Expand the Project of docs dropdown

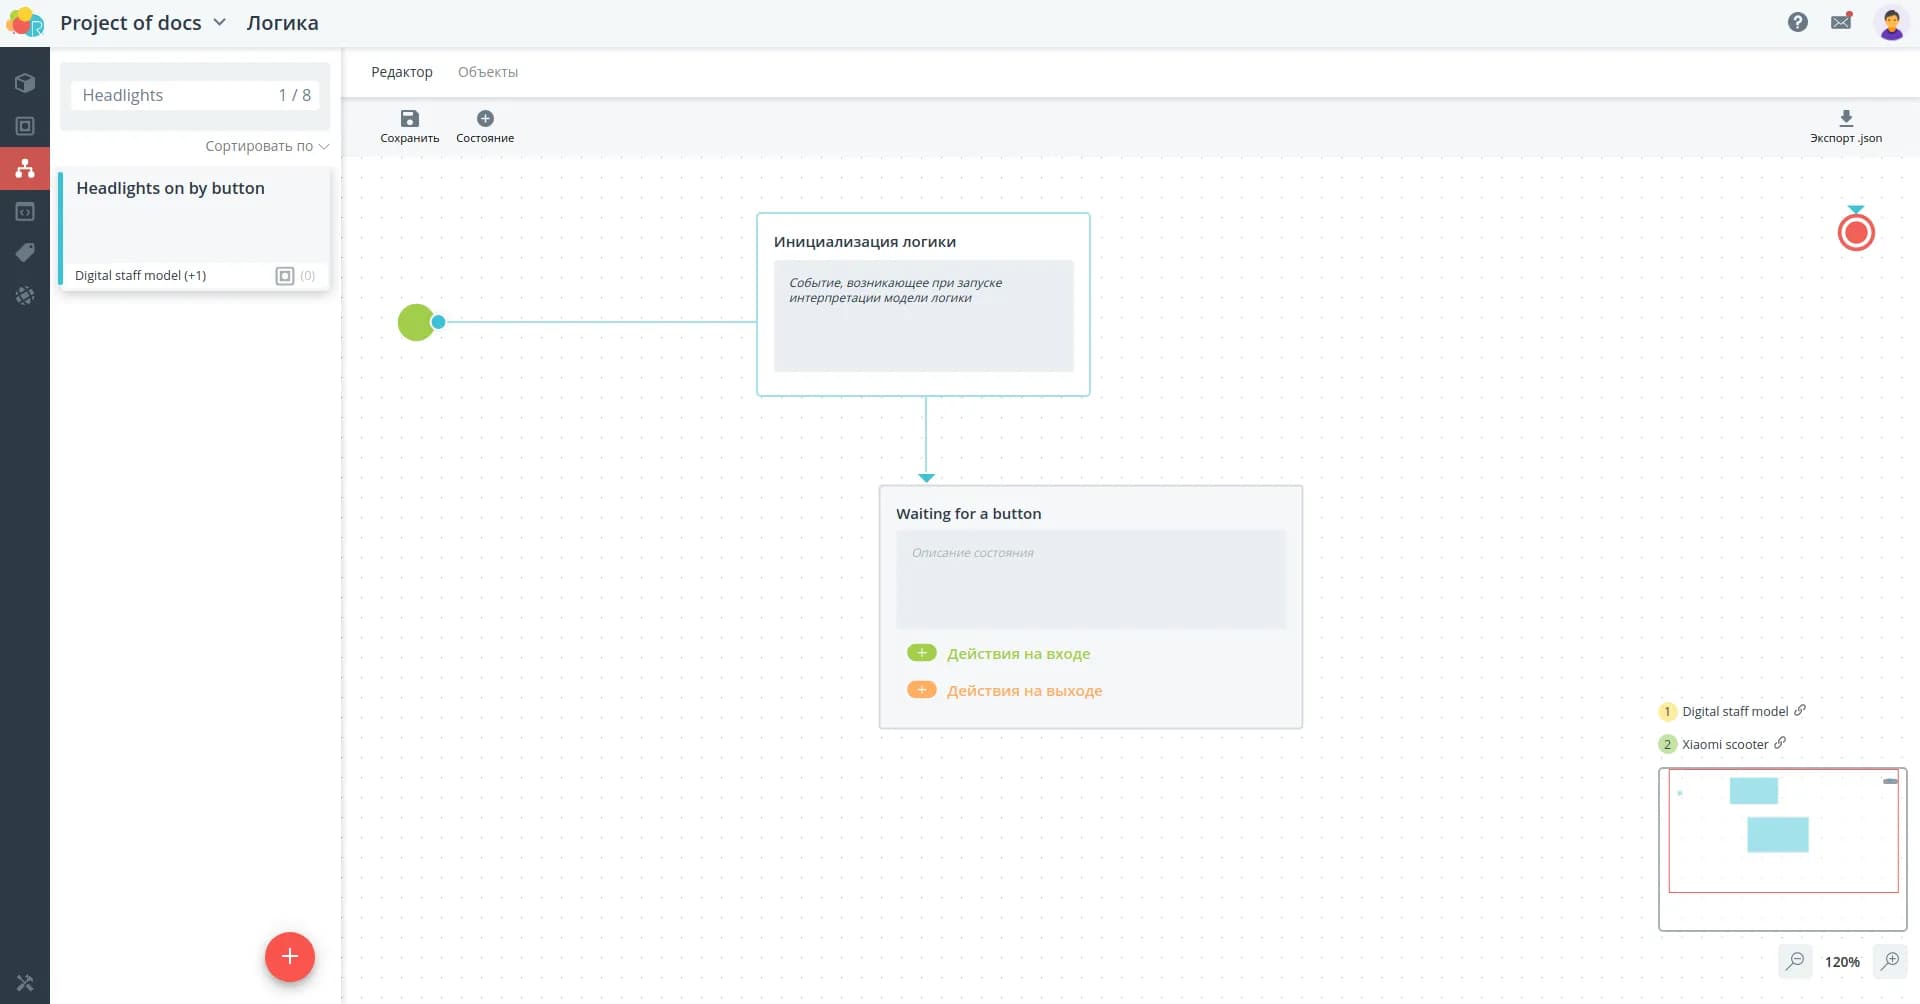click(219, 22)
